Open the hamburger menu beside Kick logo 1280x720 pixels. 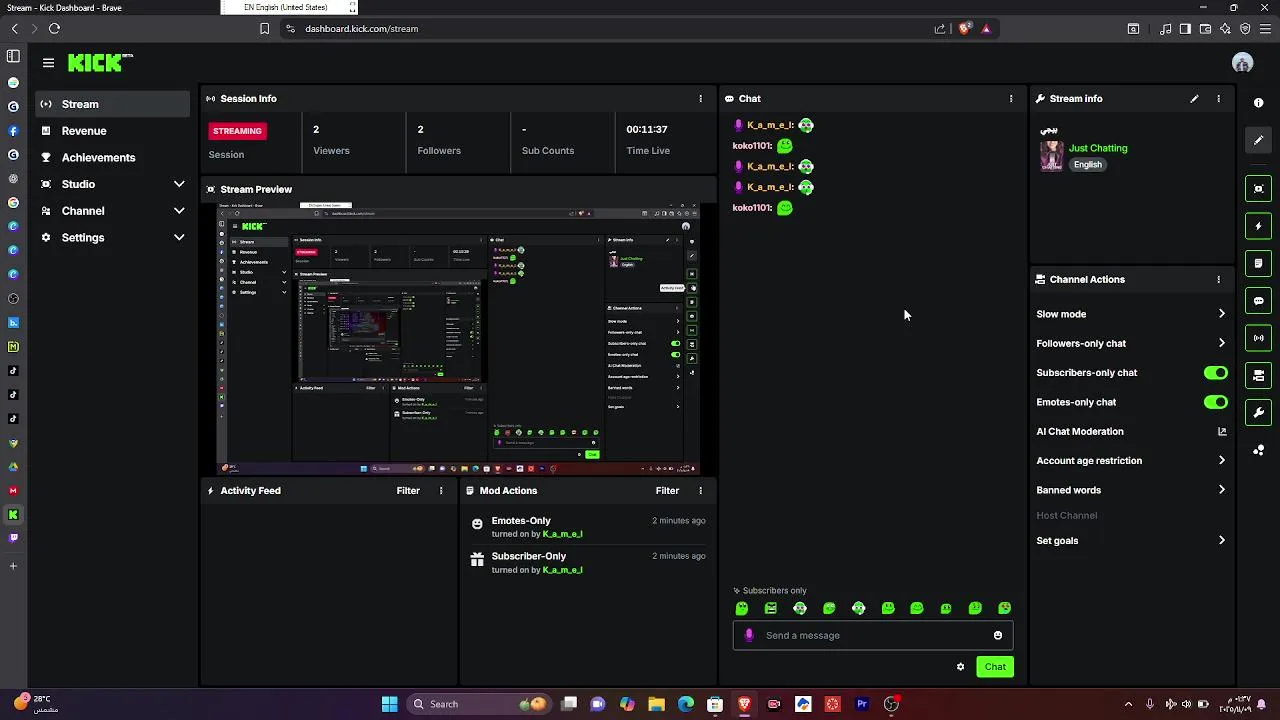tap(48, 63)
